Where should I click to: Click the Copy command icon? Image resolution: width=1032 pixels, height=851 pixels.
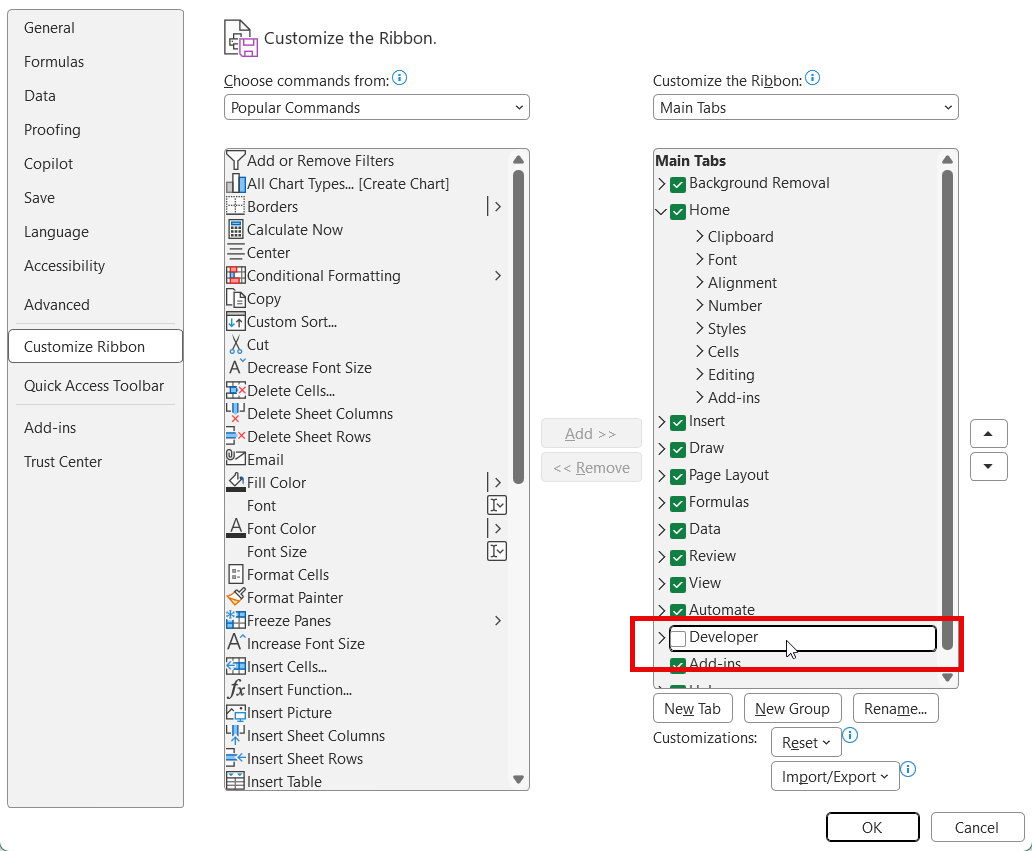[236, 299]
